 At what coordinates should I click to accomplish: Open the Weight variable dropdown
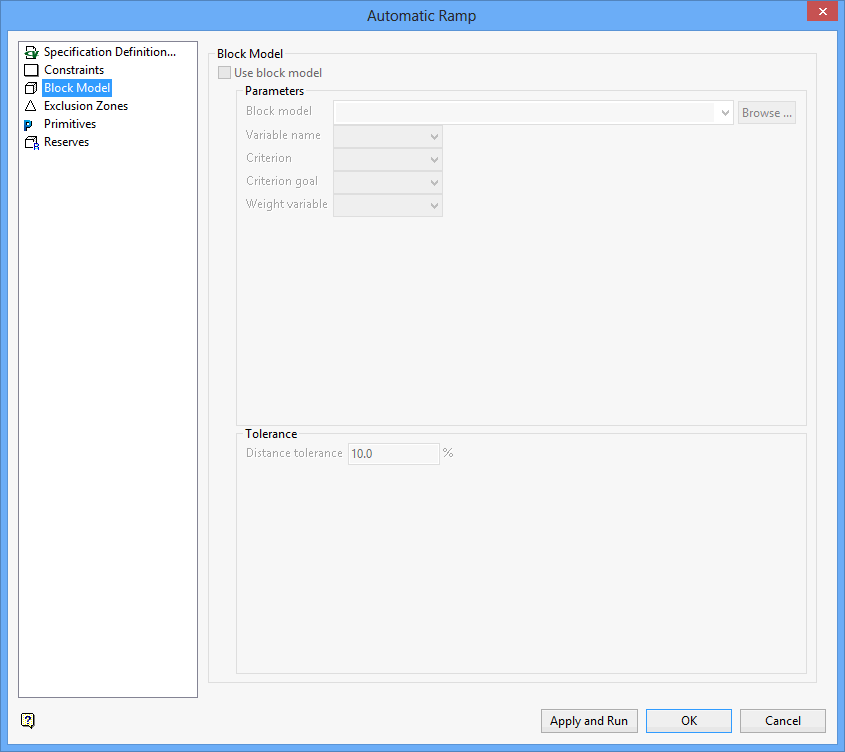[x=387, y=205]
